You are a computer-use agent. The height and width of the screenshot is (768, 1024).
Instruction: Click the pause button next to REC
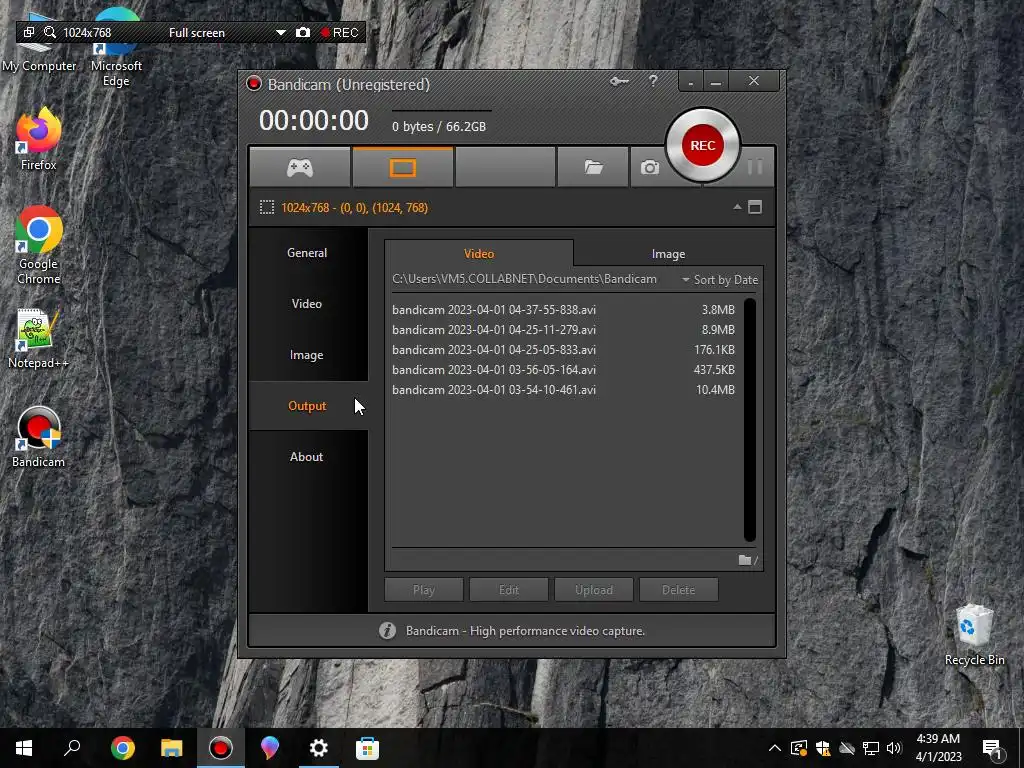point(755,167)
